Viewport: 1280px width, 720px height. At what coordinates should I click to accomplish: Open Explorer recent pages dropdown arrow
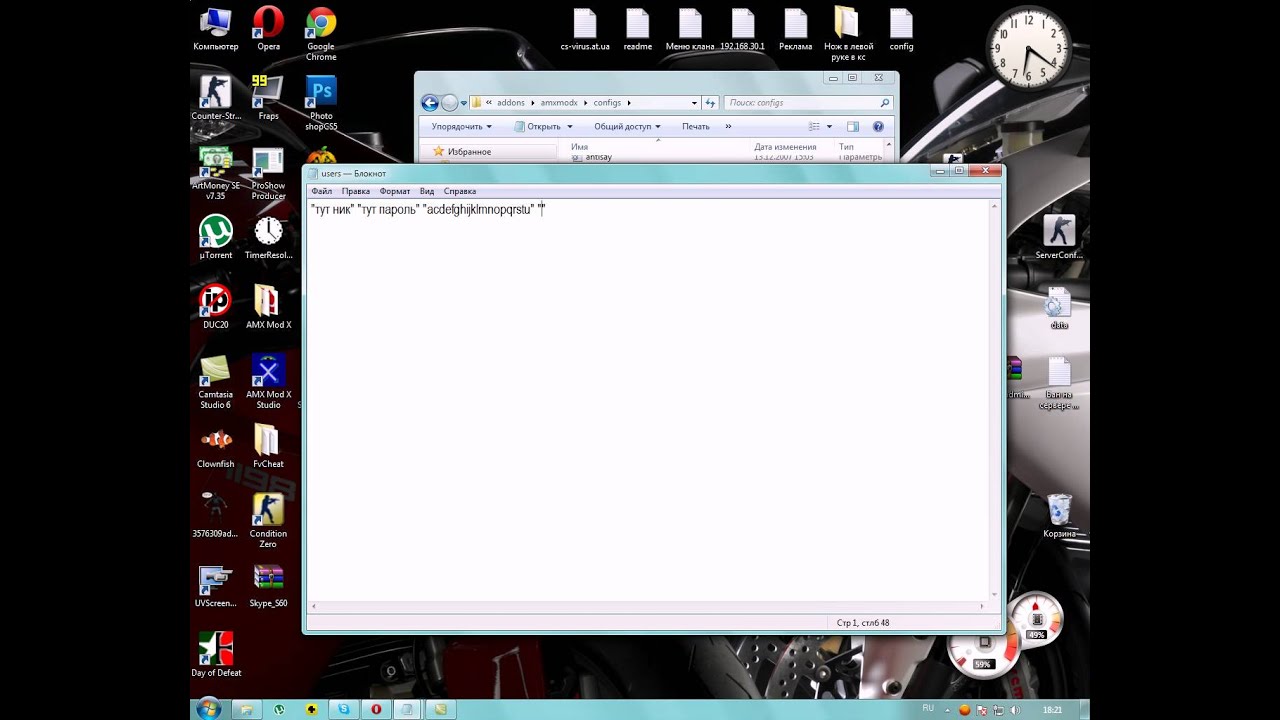pyautogui.click(x=464, y=103)
